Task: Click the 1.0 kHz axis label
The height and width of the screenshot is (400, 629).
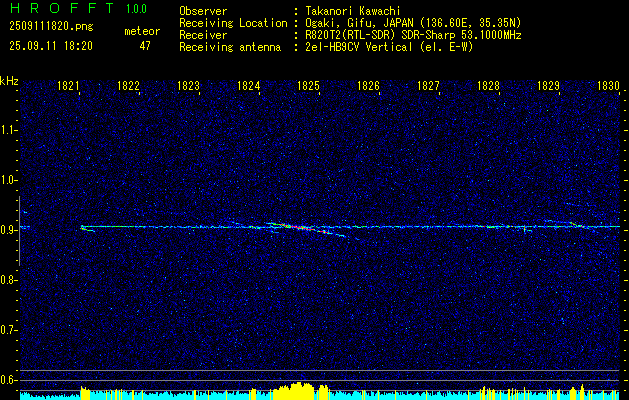Action: pyautogui.click(x=9, y=180)
